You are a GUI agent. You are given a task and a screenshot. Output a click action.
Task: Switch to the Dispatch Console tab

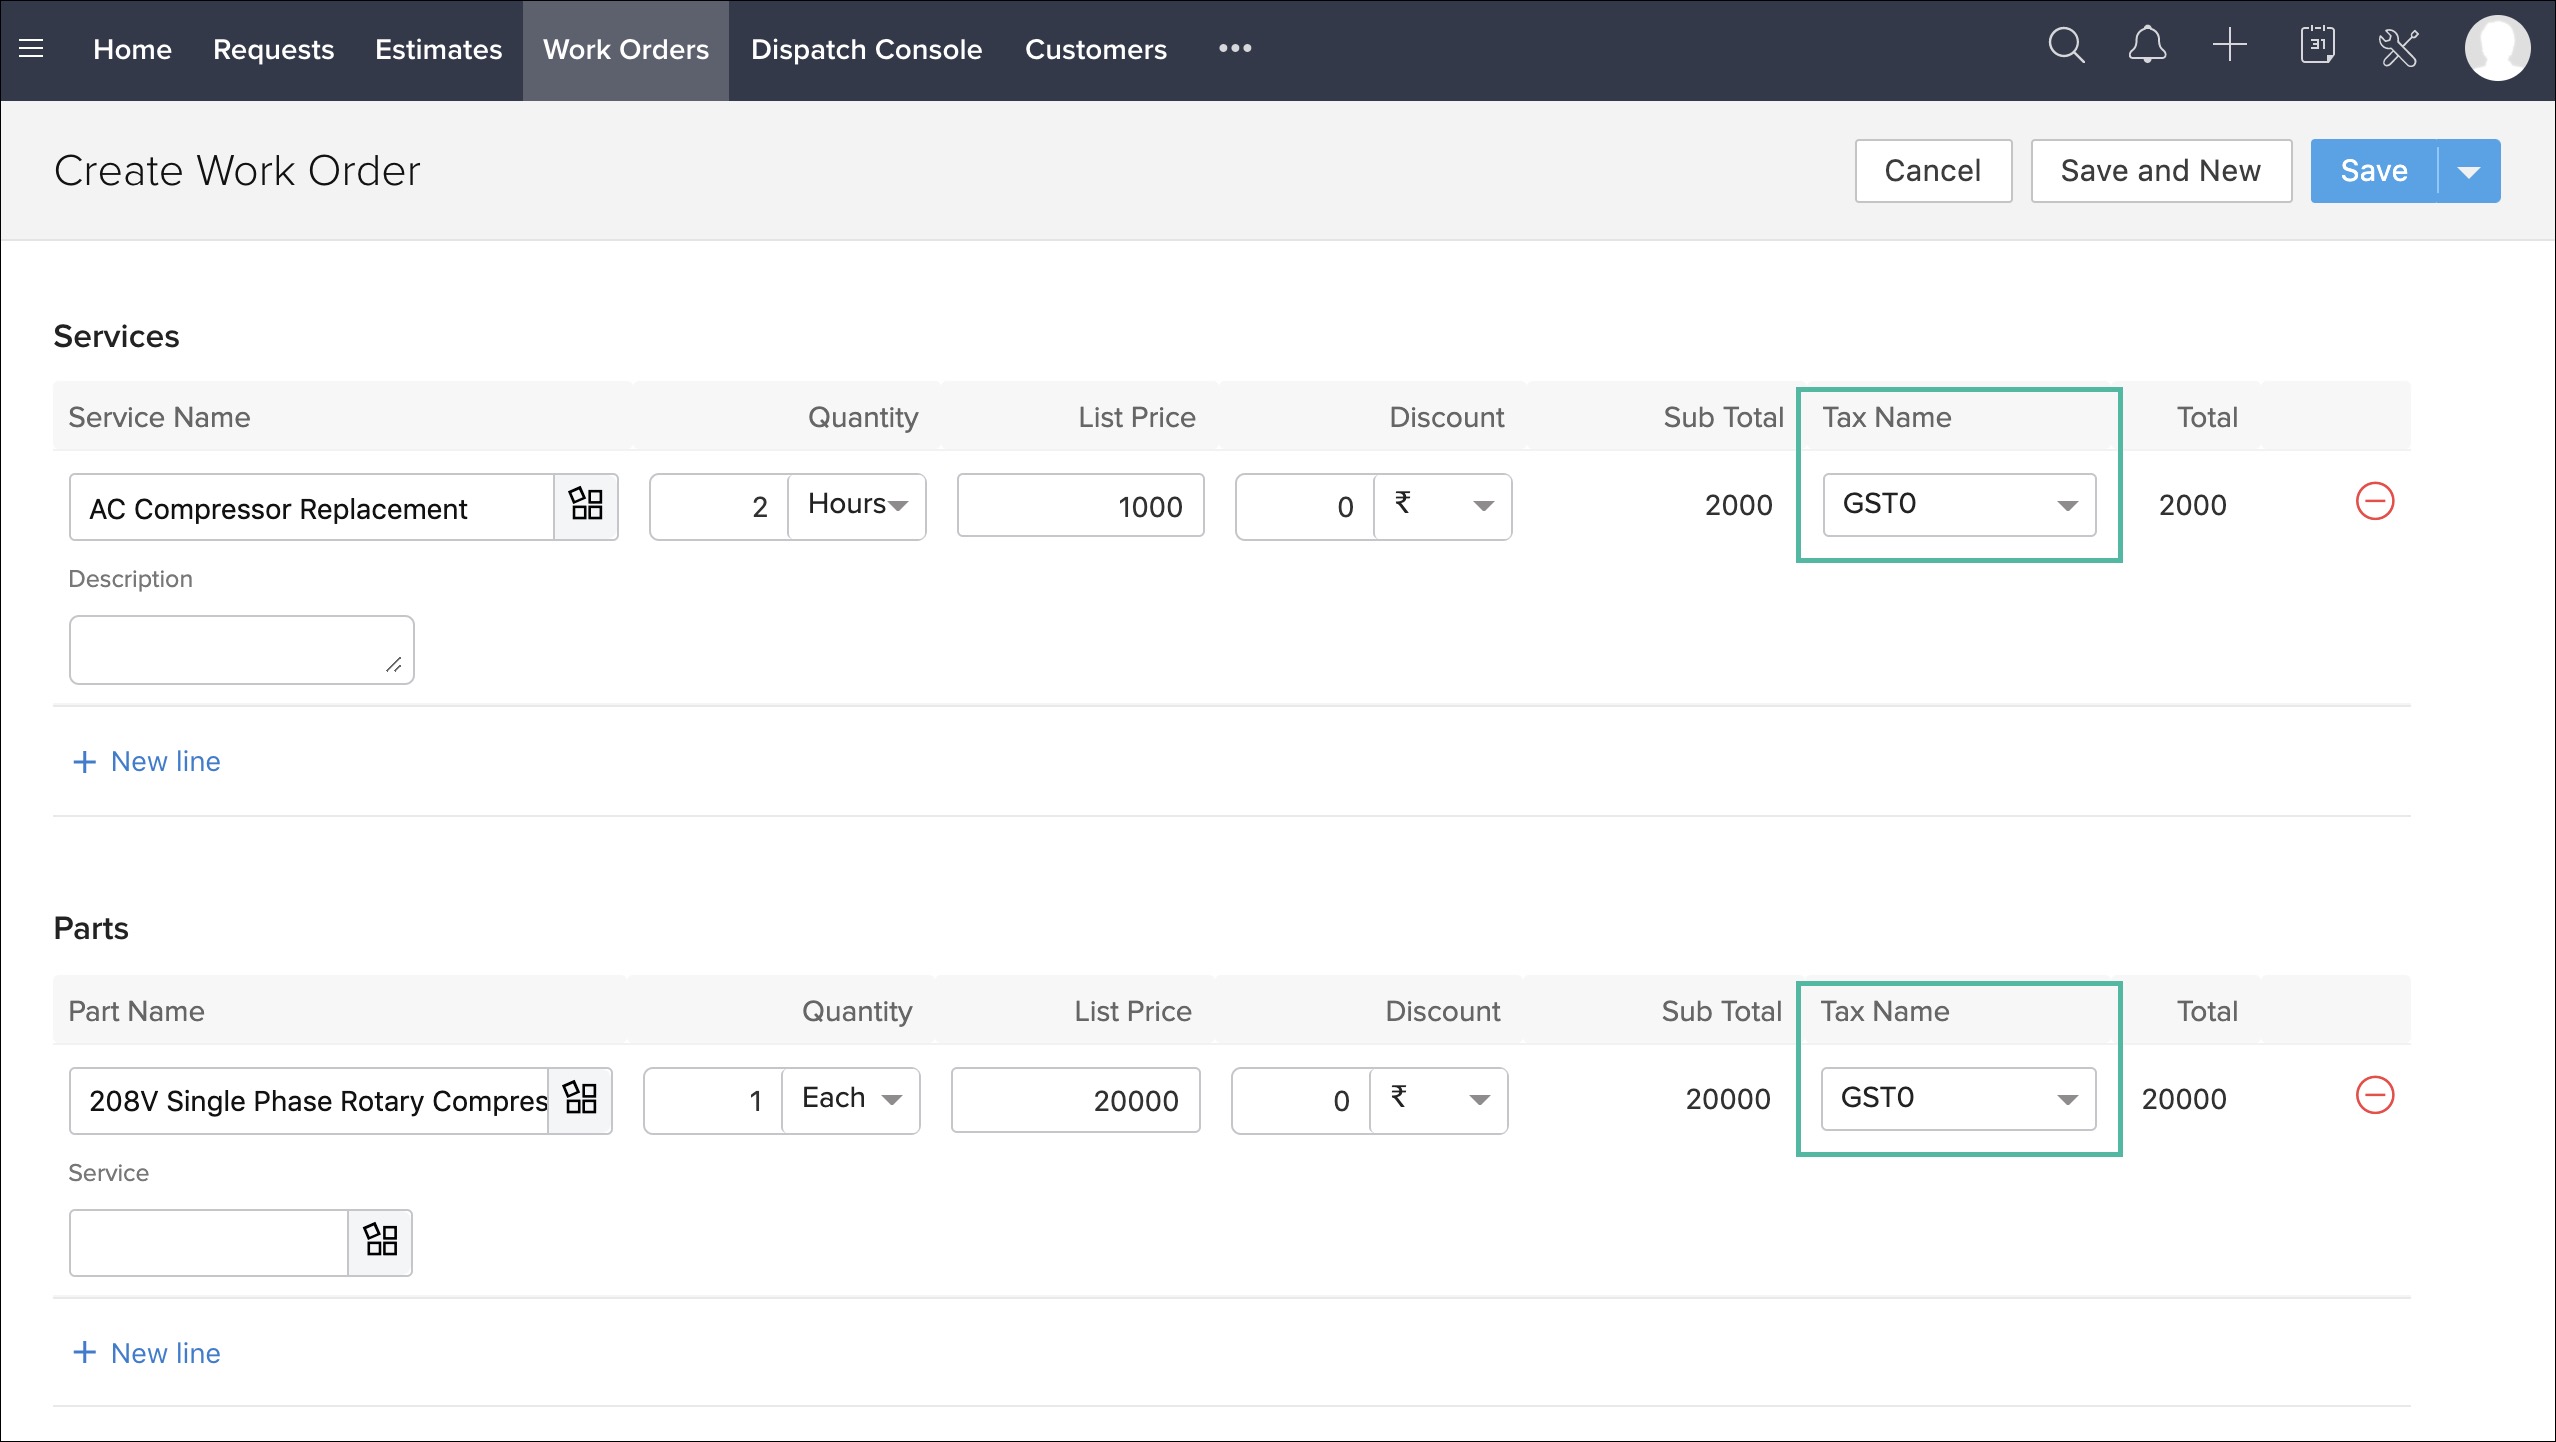coord(866,49)
